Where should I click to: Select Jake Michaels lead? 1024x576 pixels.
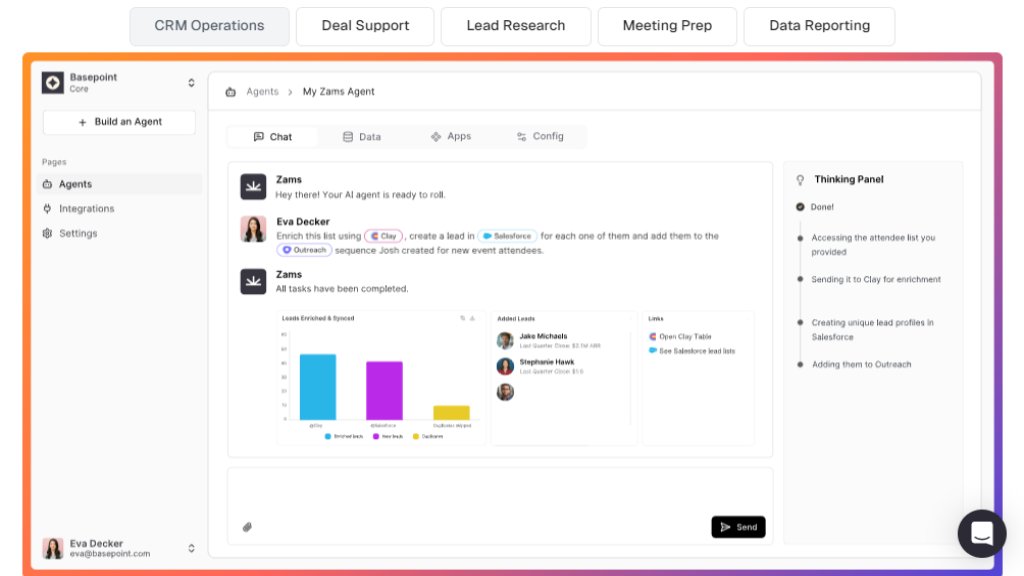[x=549, y=340]
